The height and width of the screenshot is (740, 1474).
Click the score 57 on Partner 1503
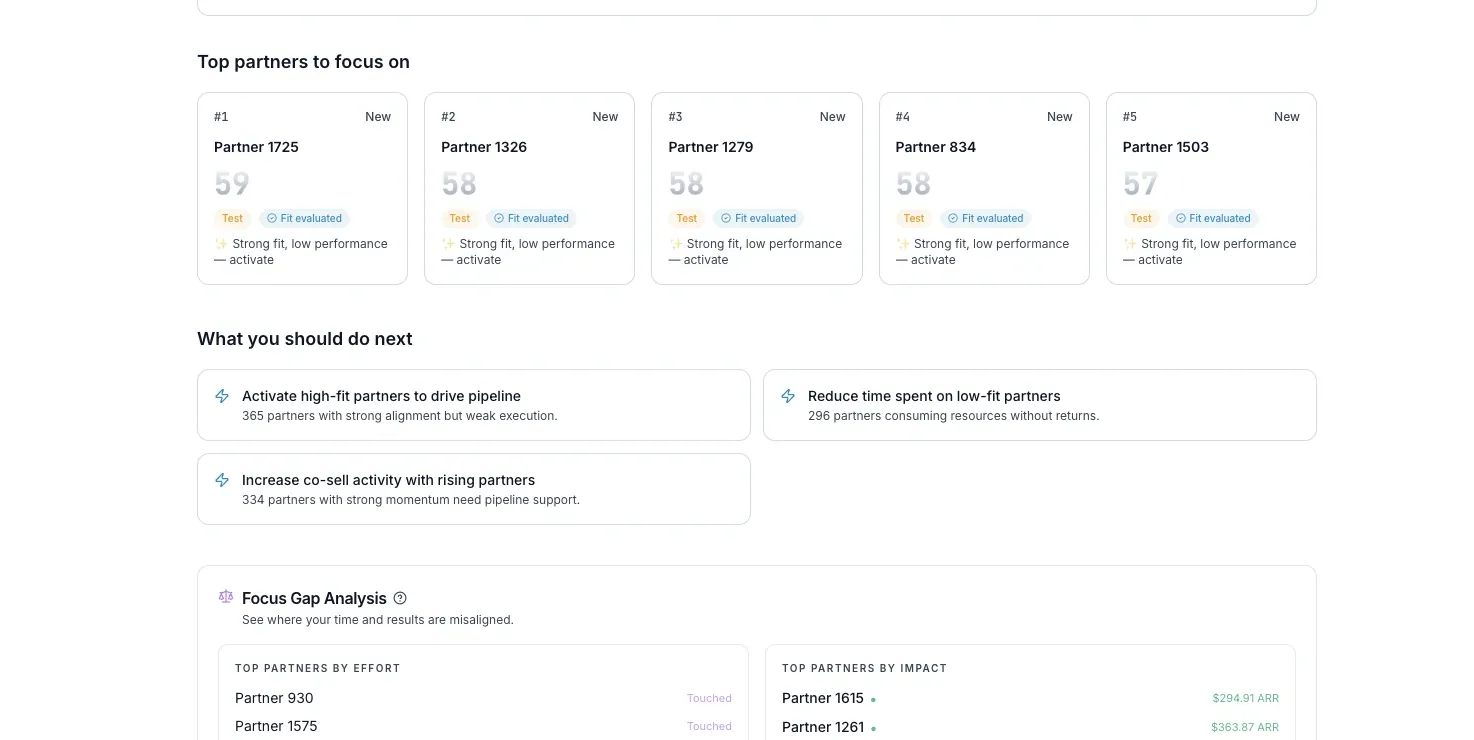(1141, 184)
